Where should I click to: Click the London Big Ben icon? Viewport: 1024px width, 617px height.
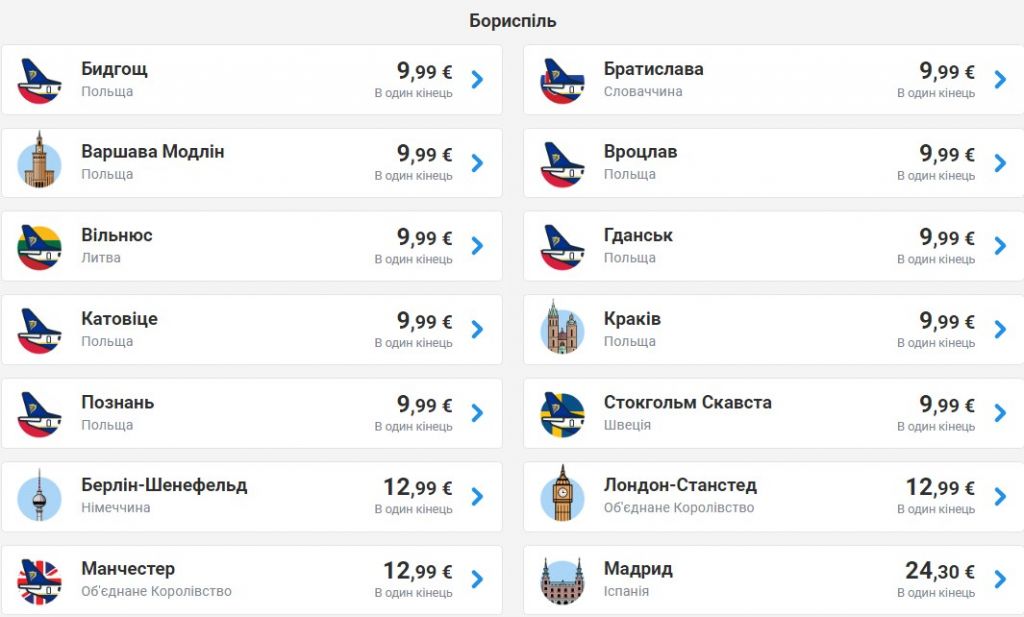(x=562, y=496)
